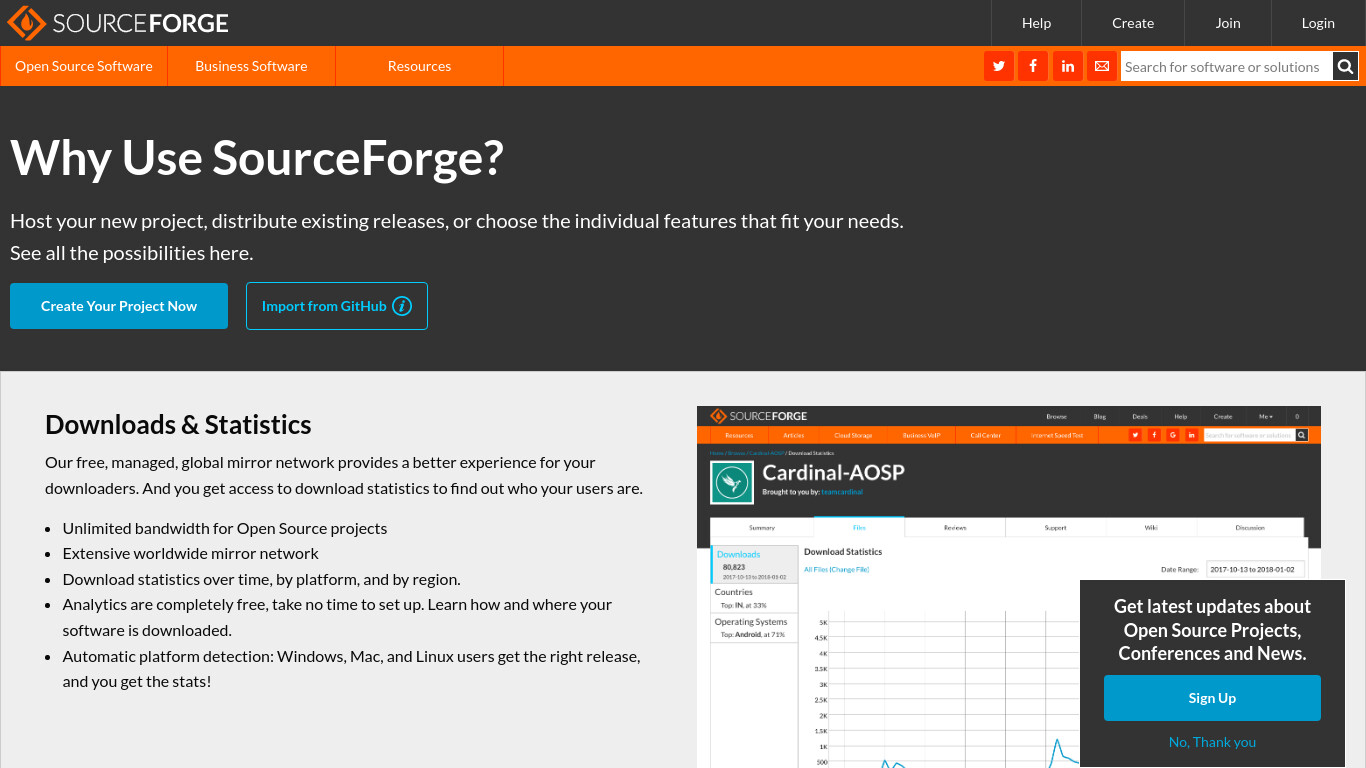Click the Why Use SourceForge? heading
Screen dimensions: 1366x768
[x=257, y=158]
